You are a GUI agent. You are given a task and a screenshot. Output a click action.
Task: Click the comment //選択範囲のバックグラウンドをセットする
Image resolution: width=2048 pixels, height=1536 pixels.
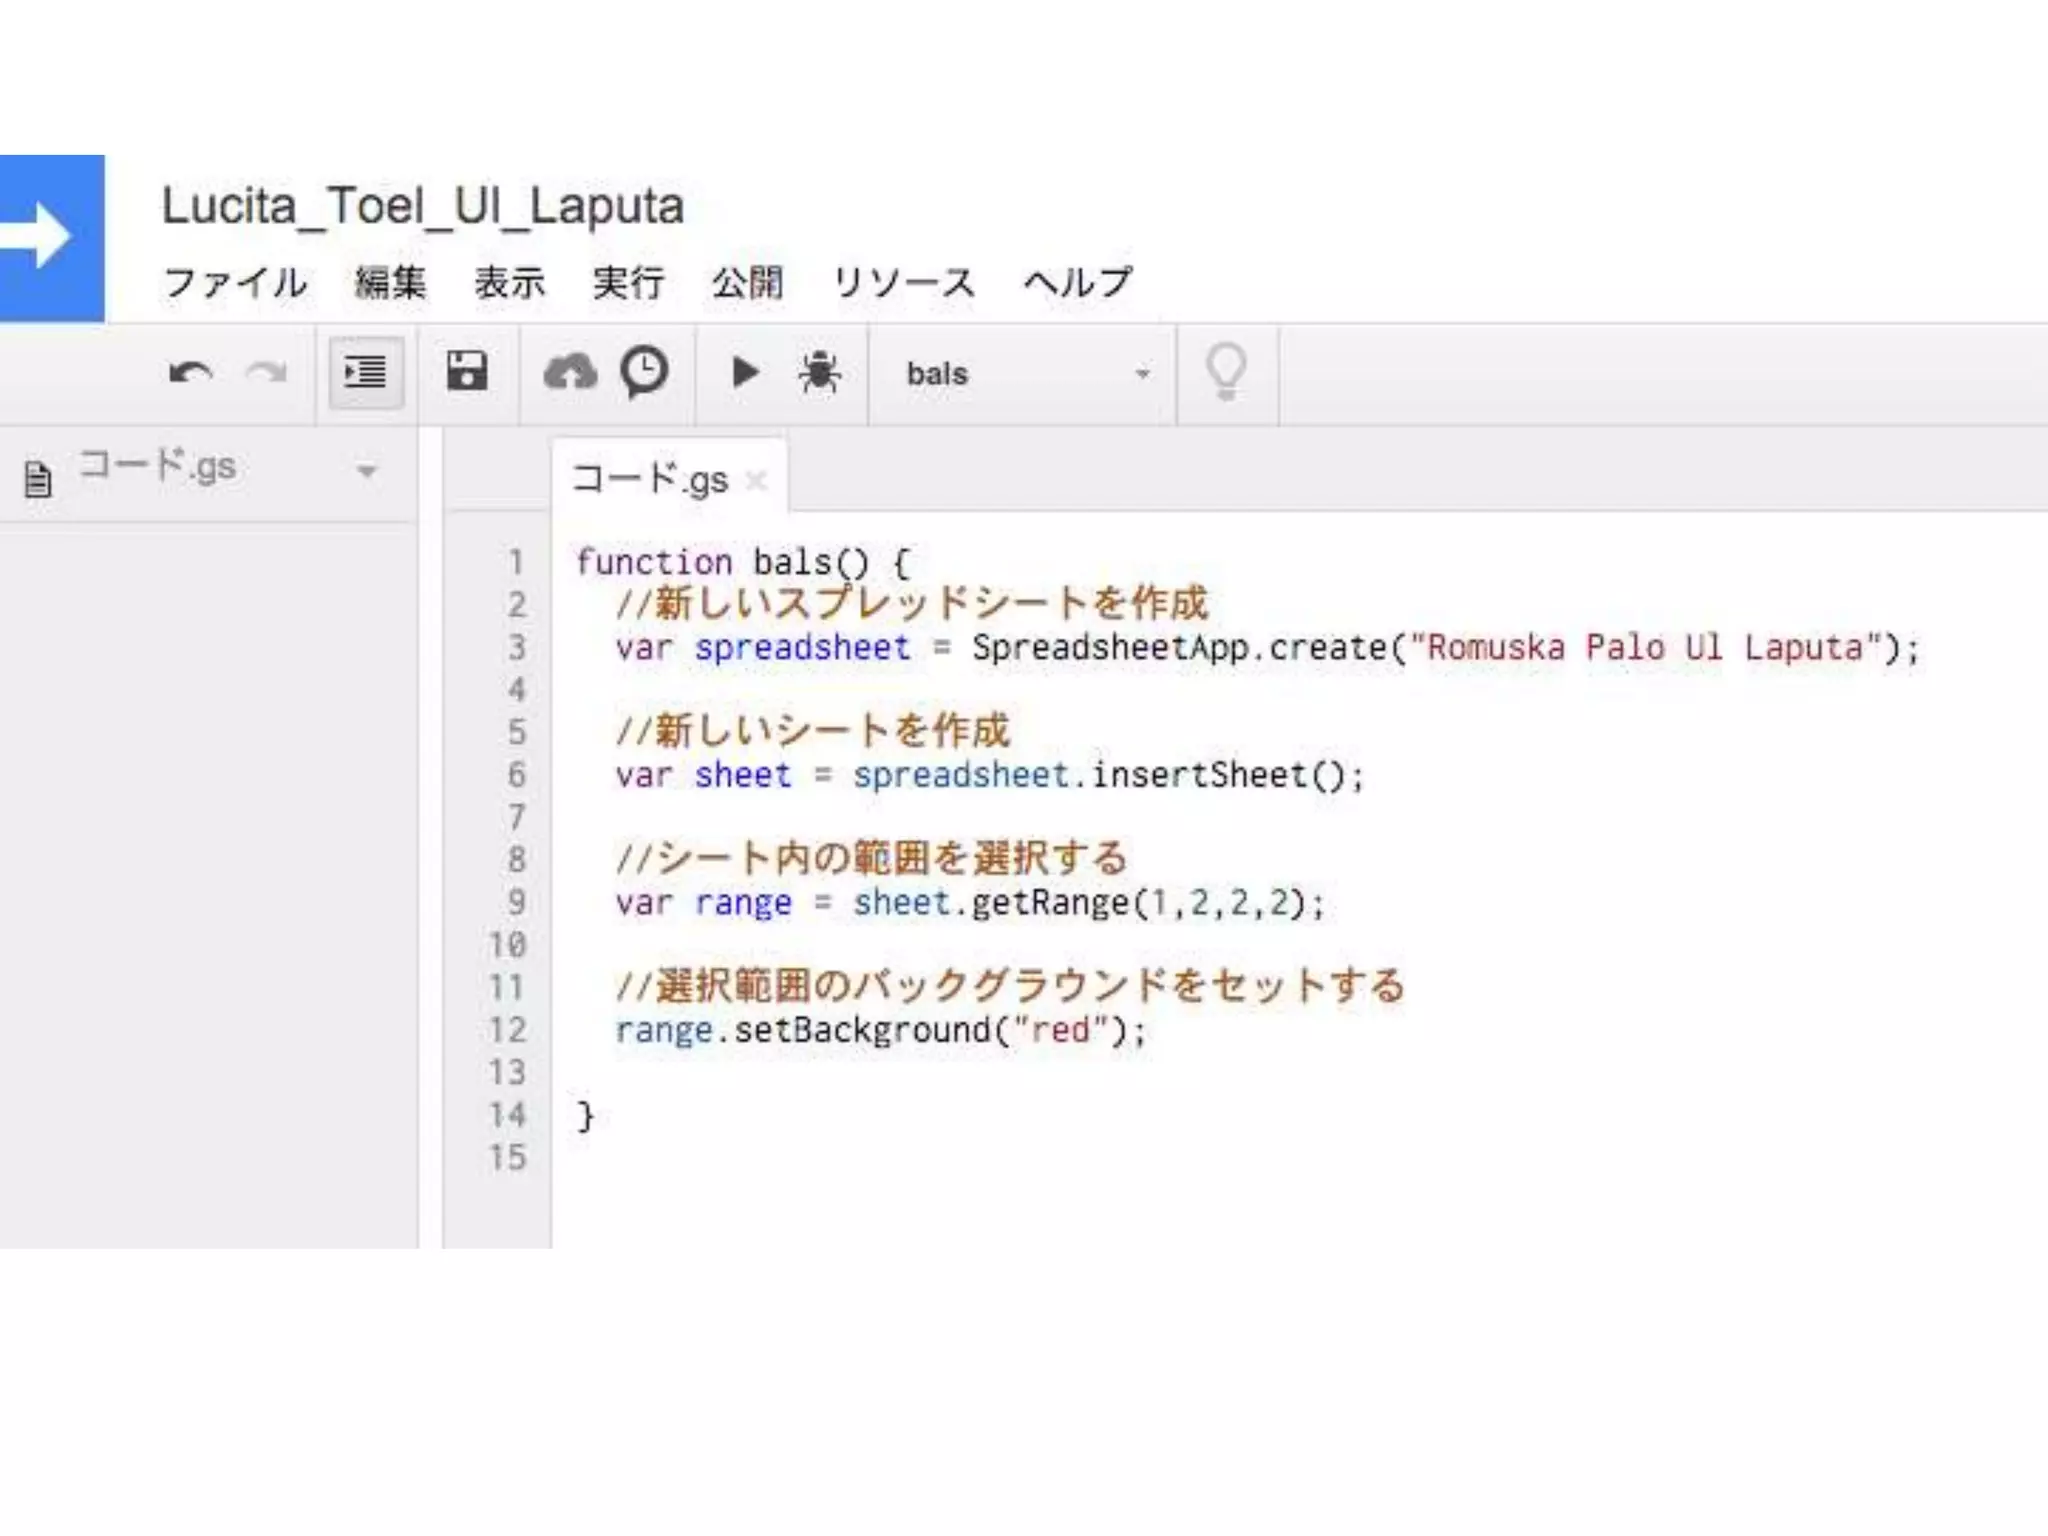pyautogui.click(x=1011, y=986)
